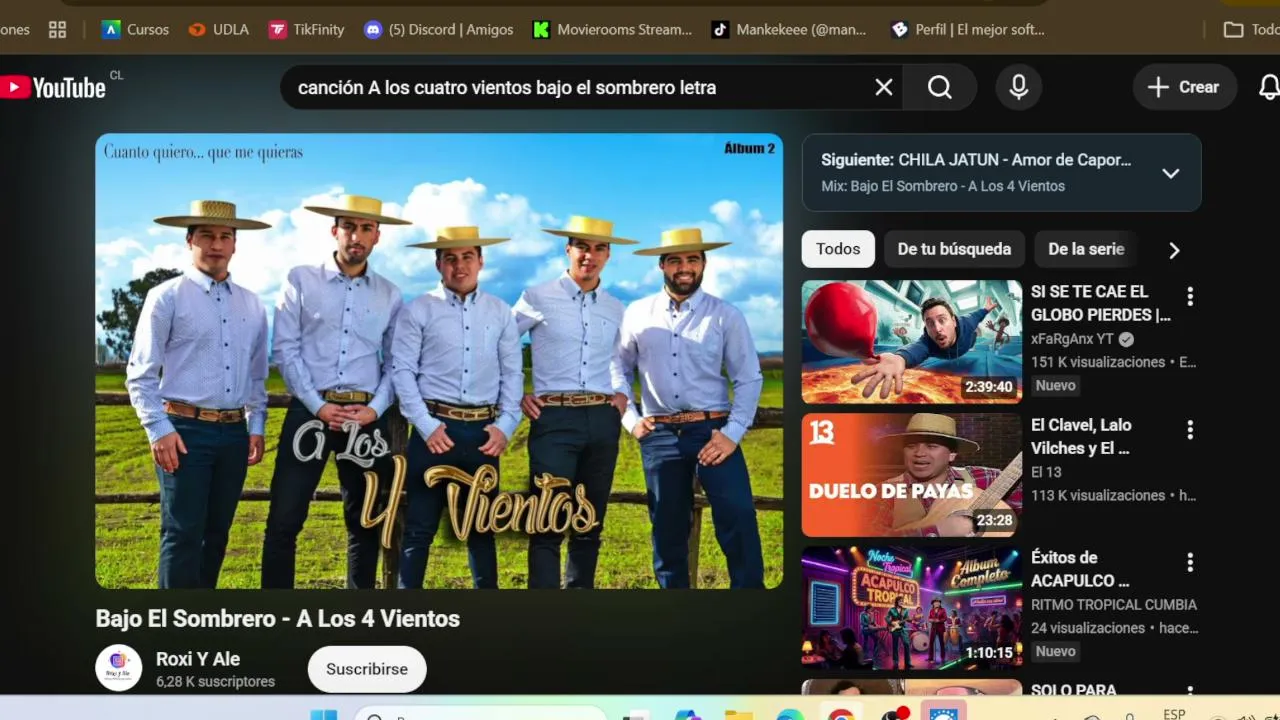Open options for the Éxitos de ACAPULCO video
Image resolution: width=1280 pixels, height=720 pixels.
pyautogui.click(x=1190, y=562)
